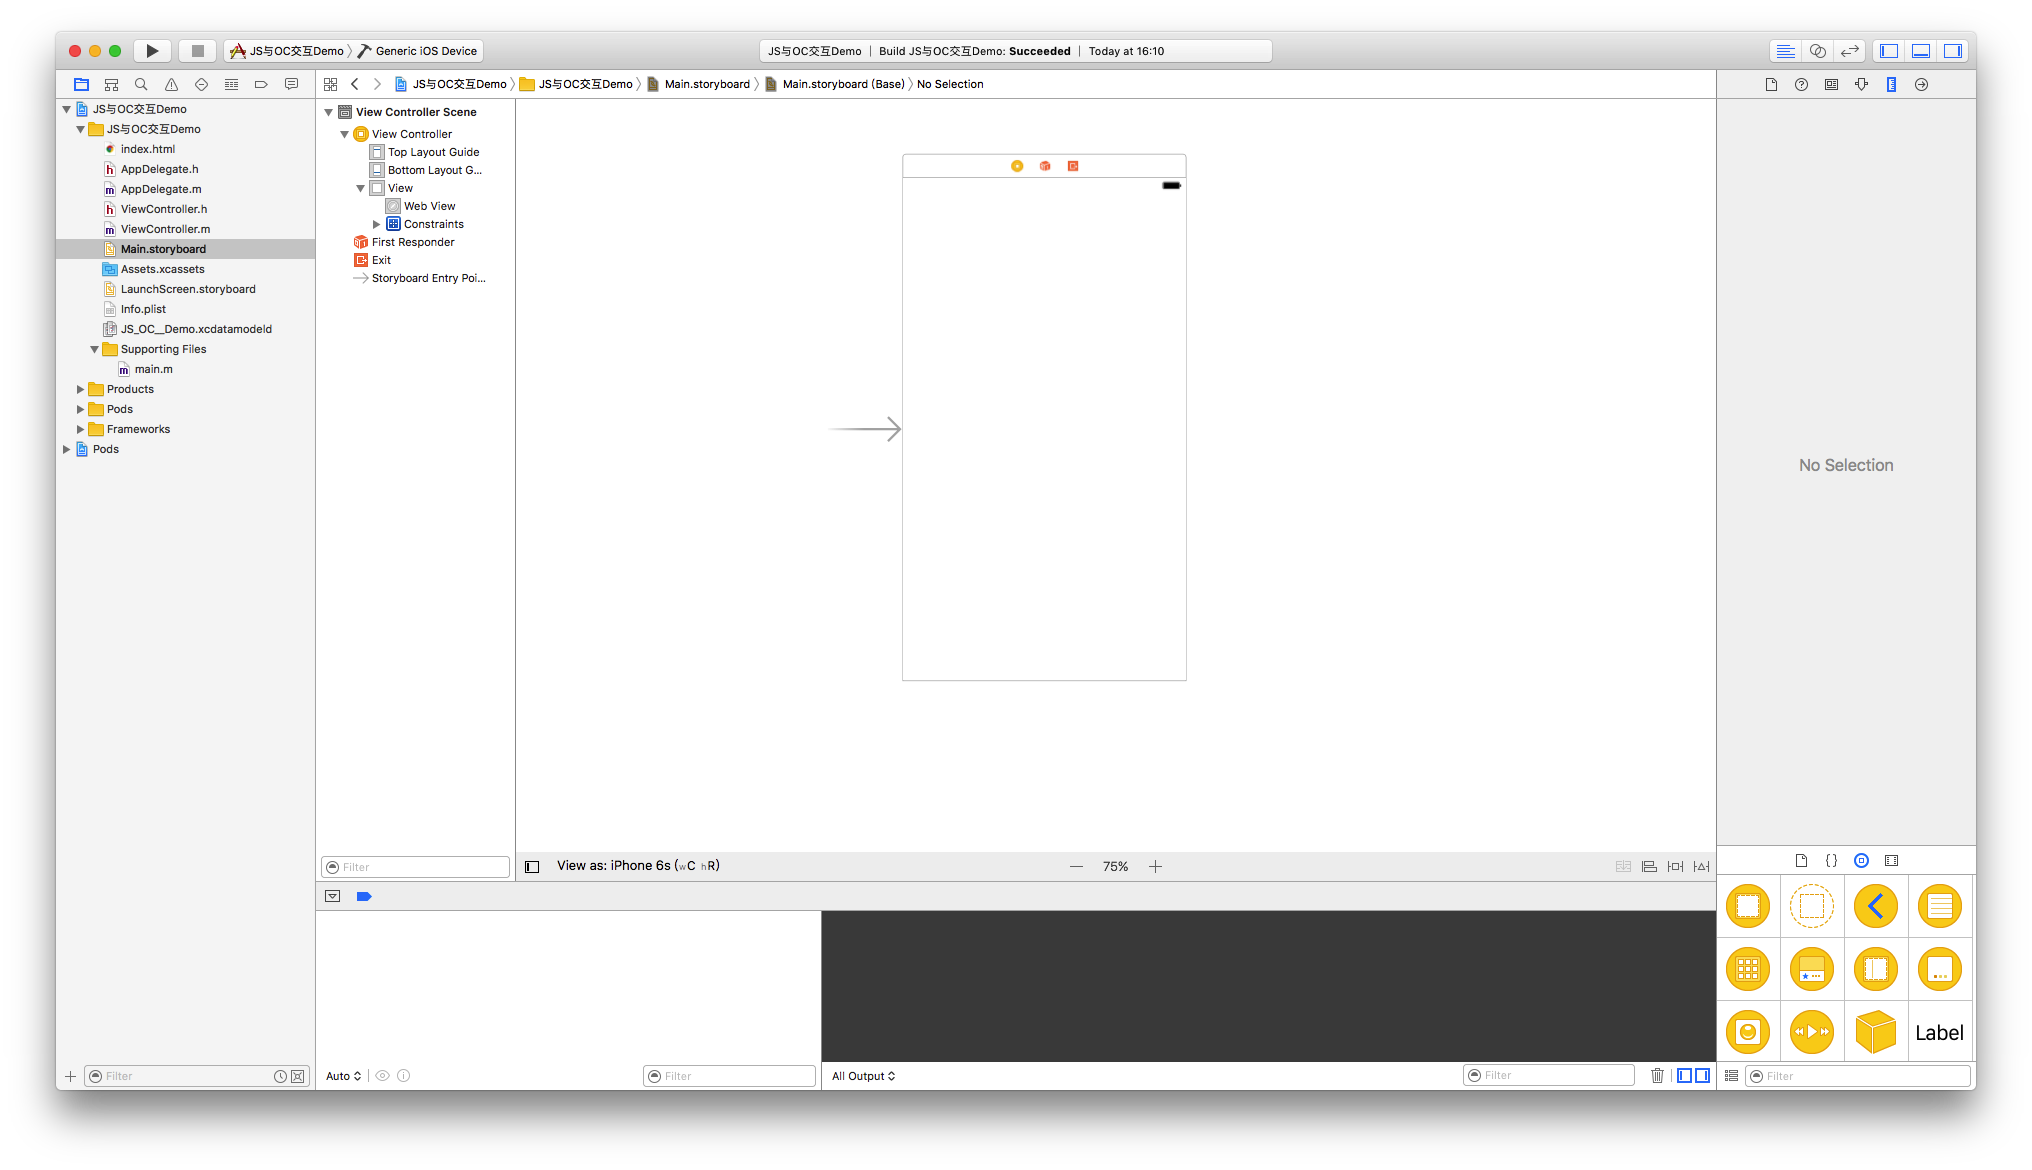This screenshot has width=2032, height=1170.
Task: Show the Quick Help inspector
Action: [1801, 84]
